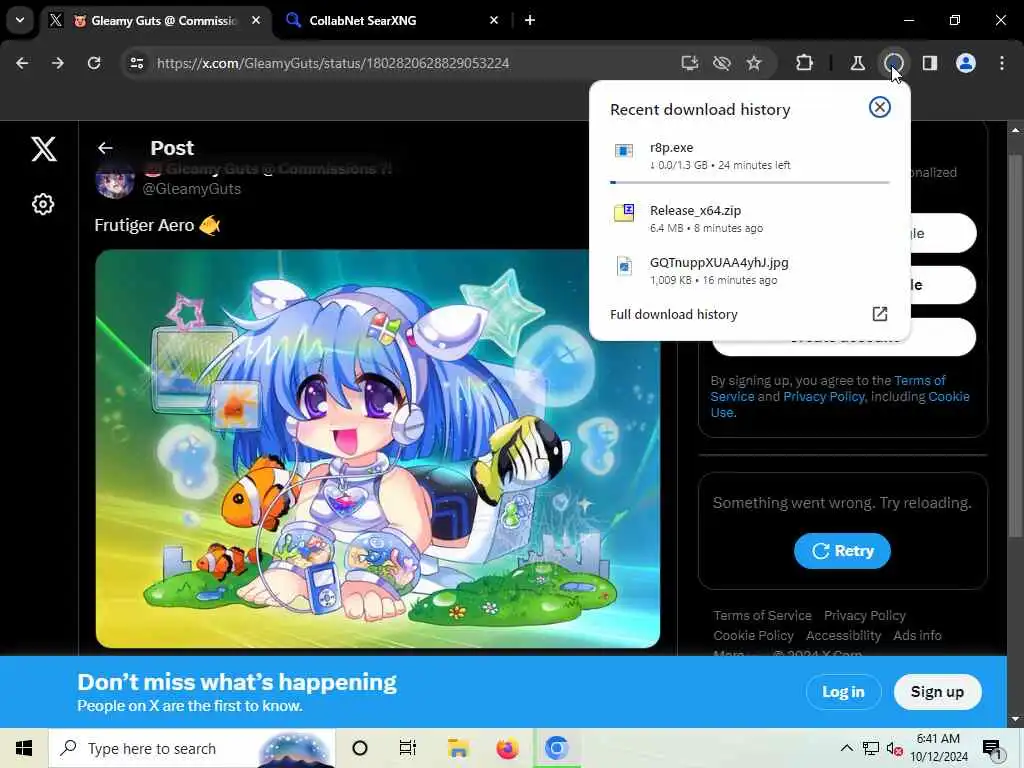Viewport: 1024px width, 768px height.
Task: Open X settings gear in sidebar
Action: [43, 204]
